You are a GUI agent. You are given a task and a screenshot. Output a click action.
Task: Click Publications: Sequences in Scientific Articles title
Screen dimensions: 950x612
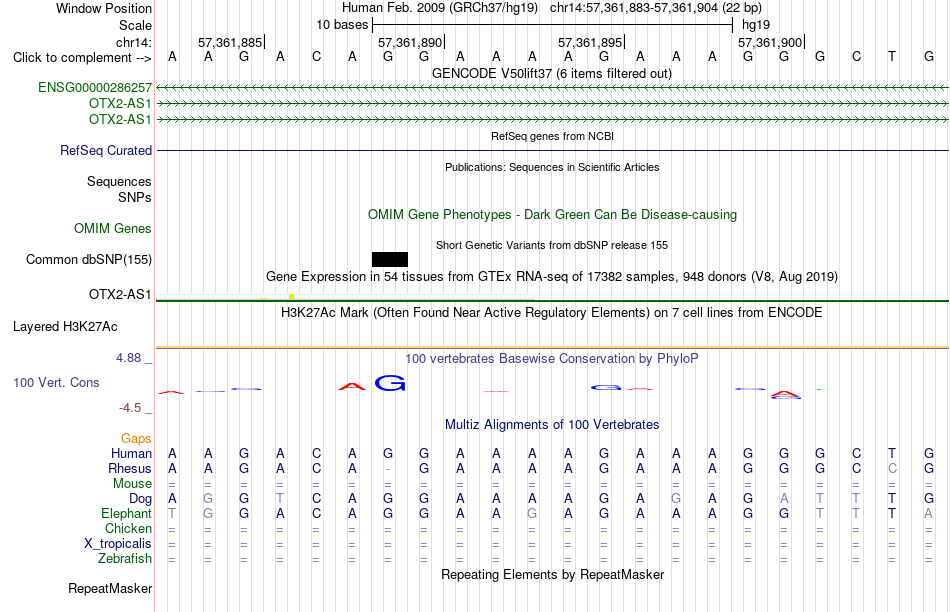pos(552,167)
